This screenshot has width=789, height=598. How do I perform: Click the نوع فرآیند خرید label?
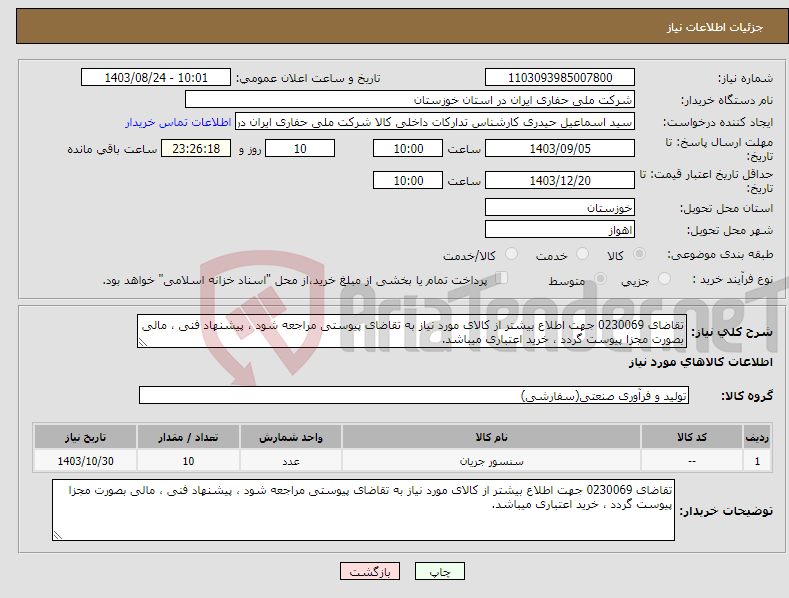pyautogui.click(x=733, y=279)
